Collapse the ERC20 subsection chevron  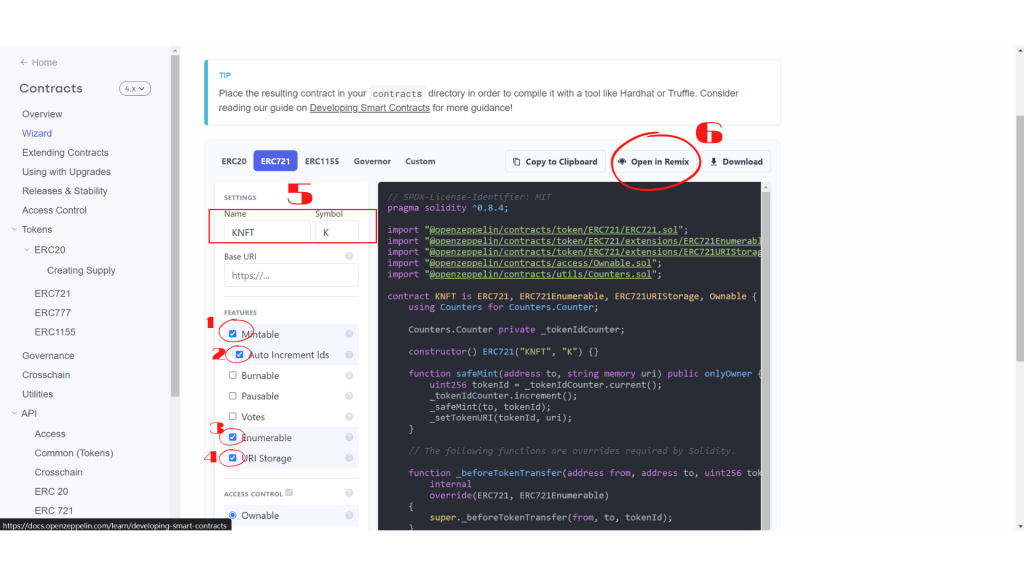pos(27,249)
